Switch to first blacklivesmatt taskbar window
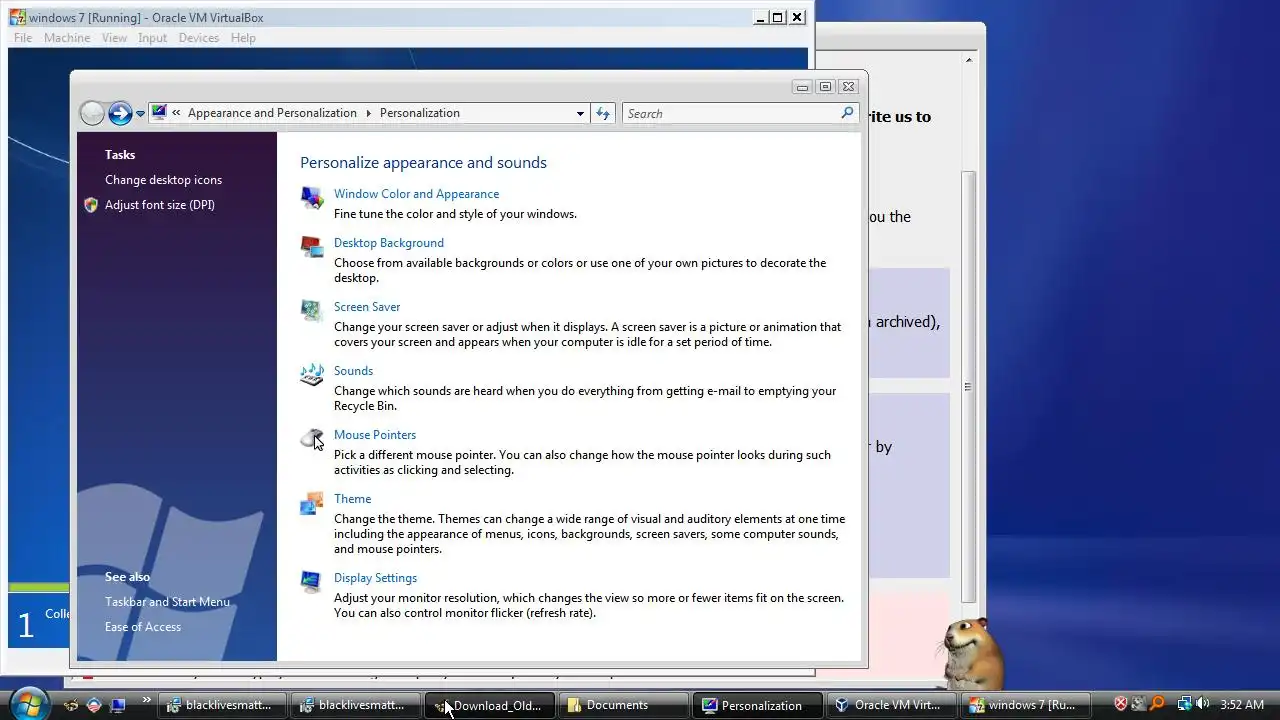 pos(223,705)
